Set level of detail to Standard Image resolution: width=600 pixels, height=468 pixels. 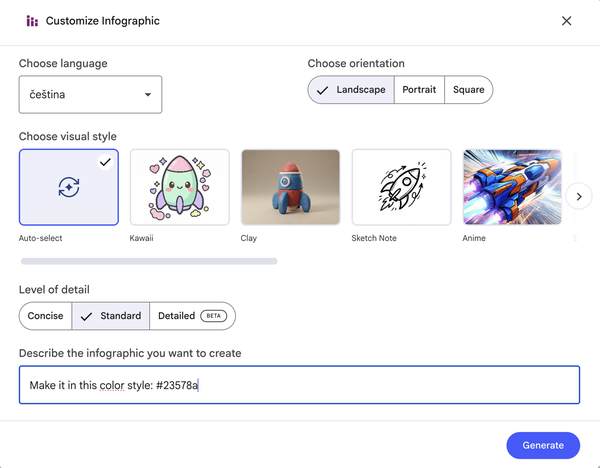click(x=111, y=316)
